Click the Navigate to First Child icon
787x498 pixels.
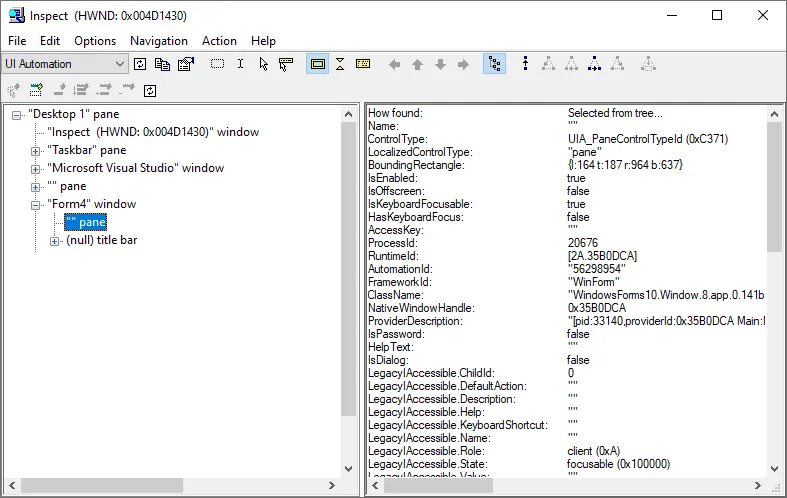coord(549,64)
